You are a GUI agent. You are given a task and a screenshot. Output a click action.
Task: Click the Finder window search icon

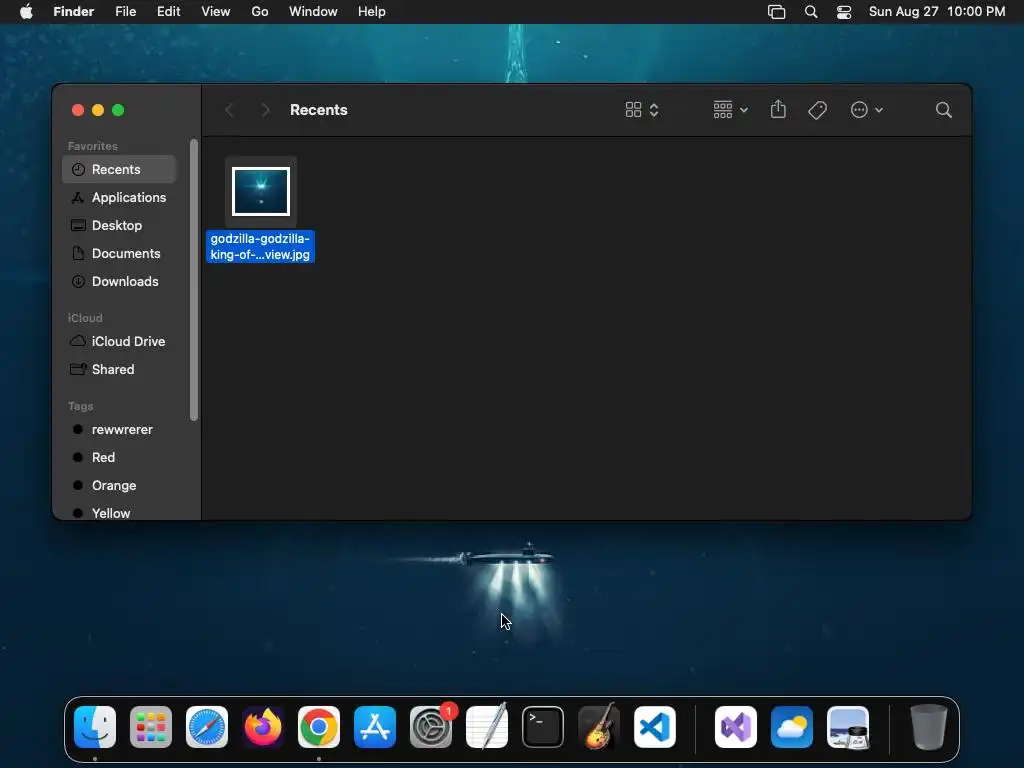tap(944, 110)
